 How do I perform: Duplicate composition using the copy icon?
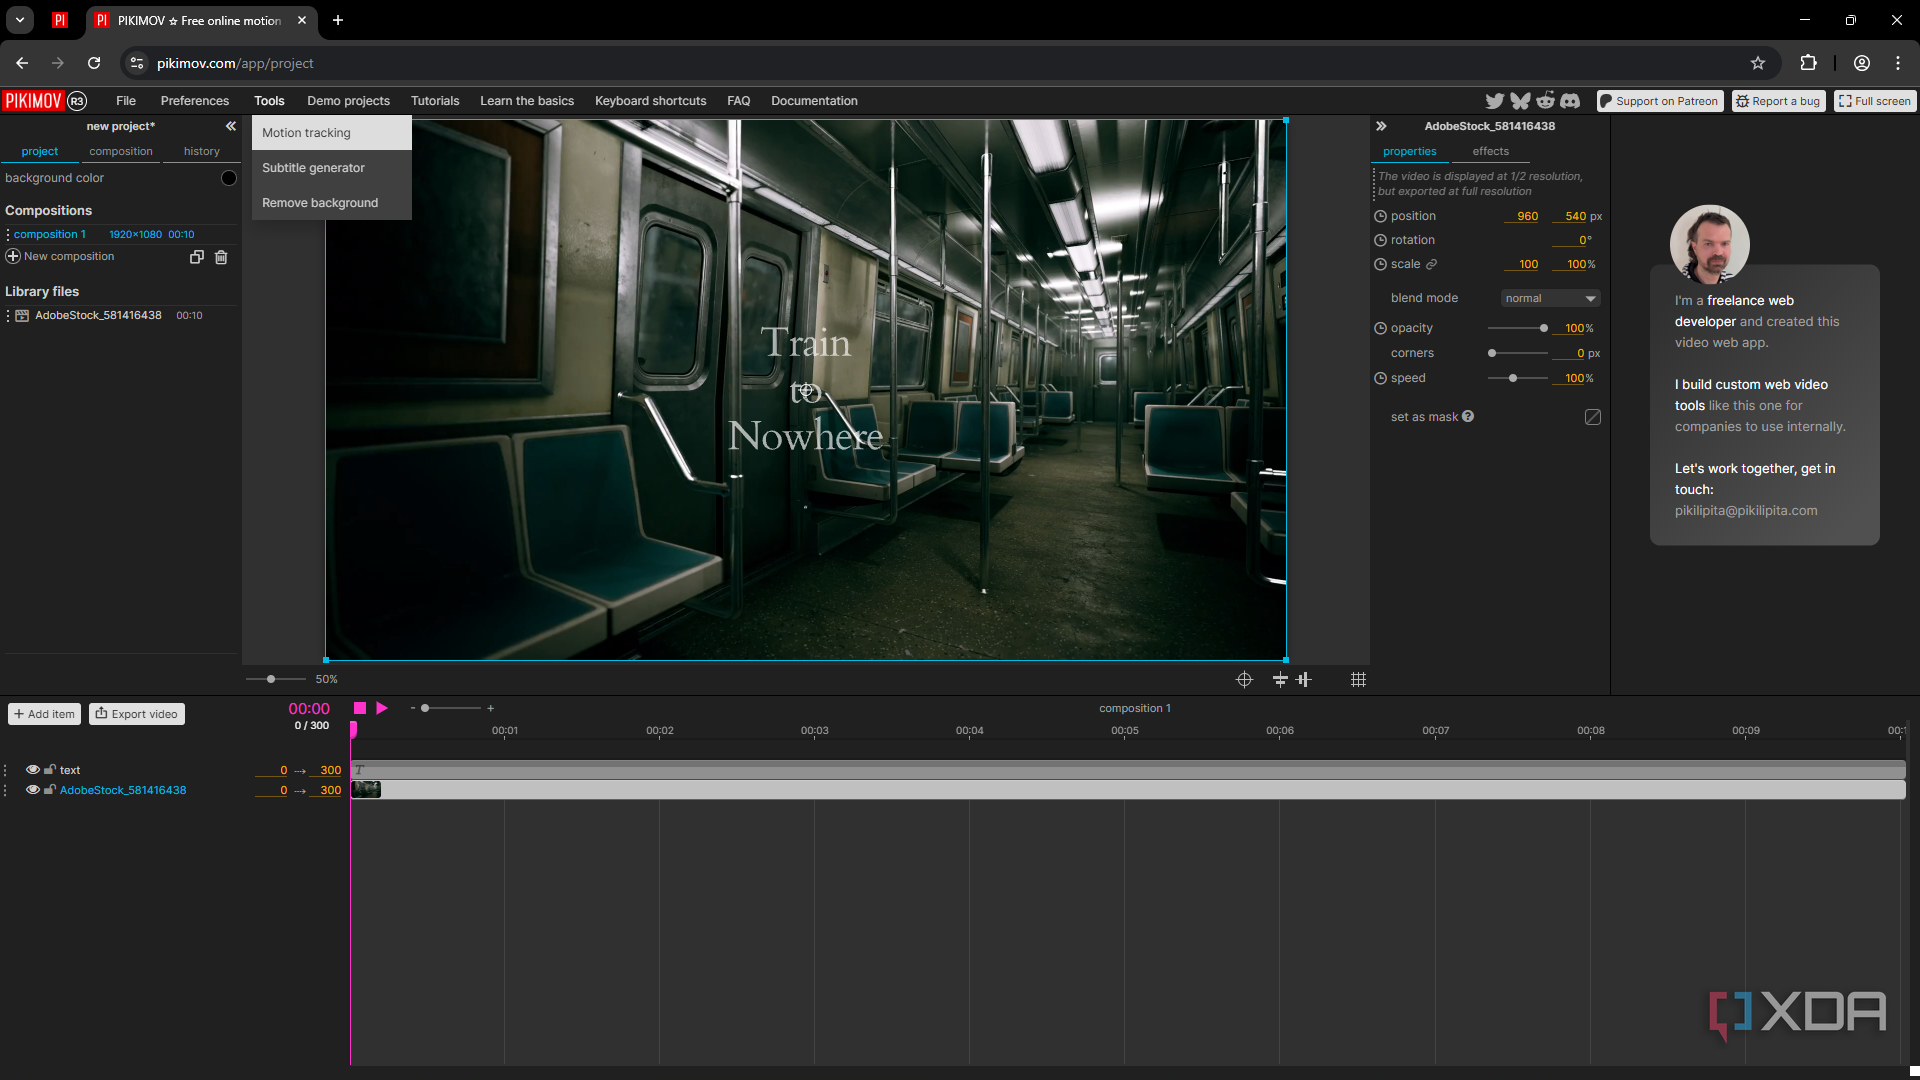click(197, 257)
